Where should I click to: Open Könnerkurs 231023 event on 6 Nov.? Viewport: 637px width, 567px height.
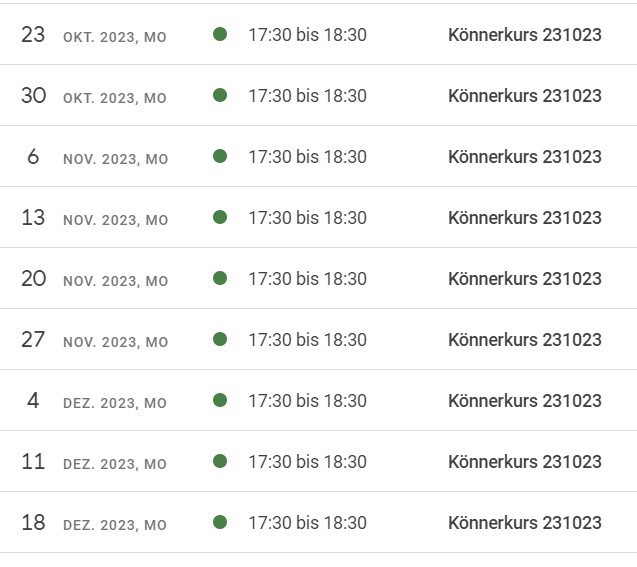click(x=524, y=157)
